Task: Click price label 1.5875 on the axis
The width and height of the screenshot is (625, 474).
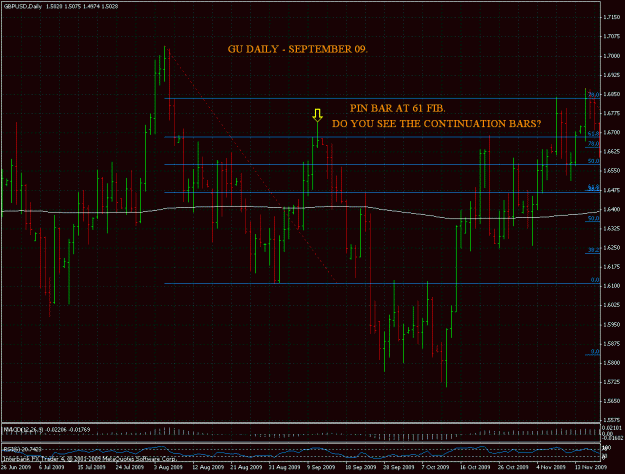Action: click(x=611, y=344)
